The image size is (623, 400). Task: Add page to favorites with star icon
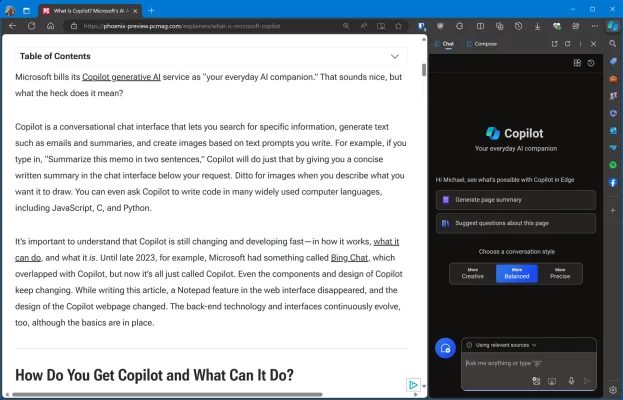[399, 26]
